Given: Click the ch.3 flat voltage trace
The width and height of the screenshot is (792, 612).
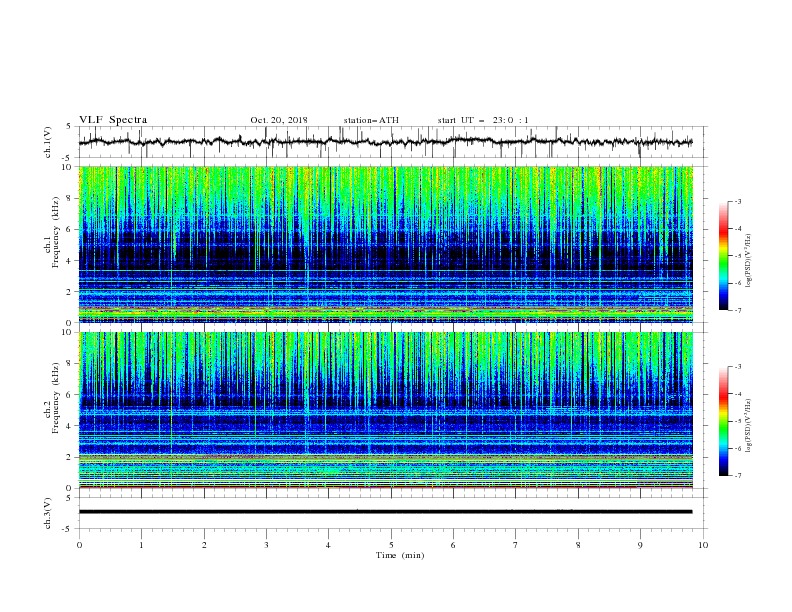Looking at the screenshot, I should tap(386, 512).
